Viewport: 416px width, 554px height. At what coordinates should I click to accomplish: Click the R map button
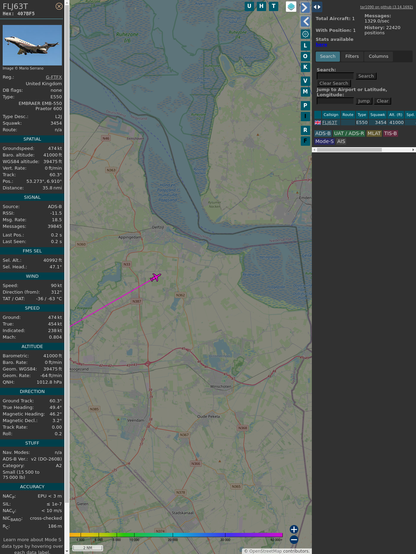[305, 130]
